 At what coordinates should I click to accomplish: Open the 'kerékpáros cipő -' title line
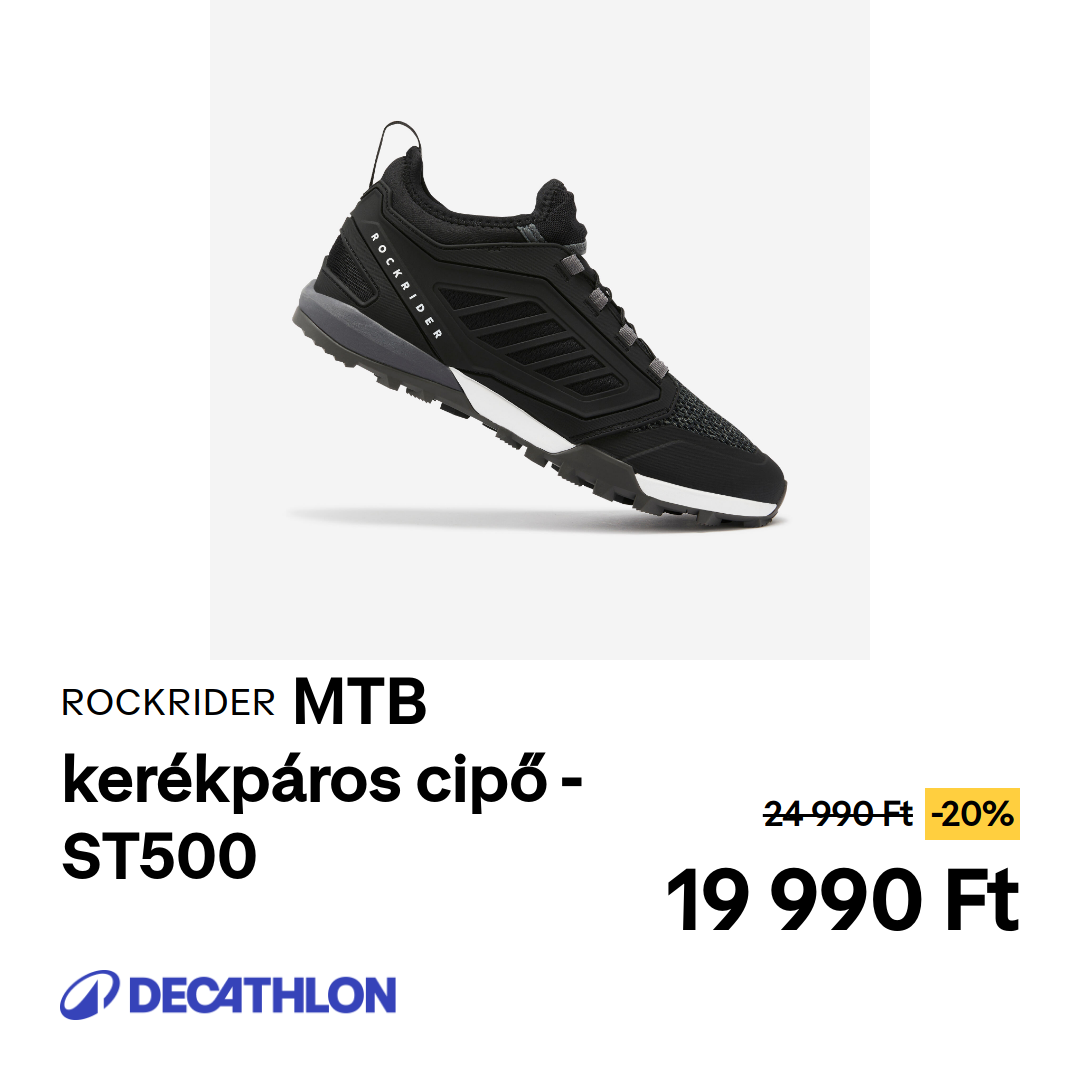(x=322, y=781)
